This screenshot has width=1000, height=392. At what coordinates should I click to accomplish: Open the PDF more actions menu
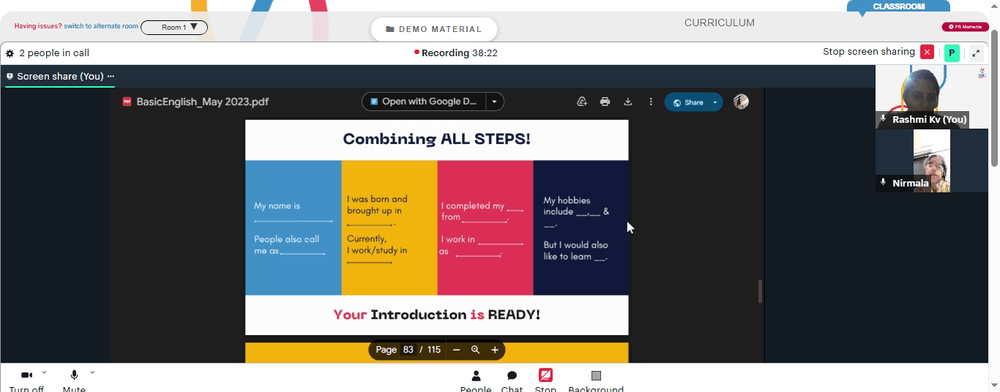tap(651, 102)
